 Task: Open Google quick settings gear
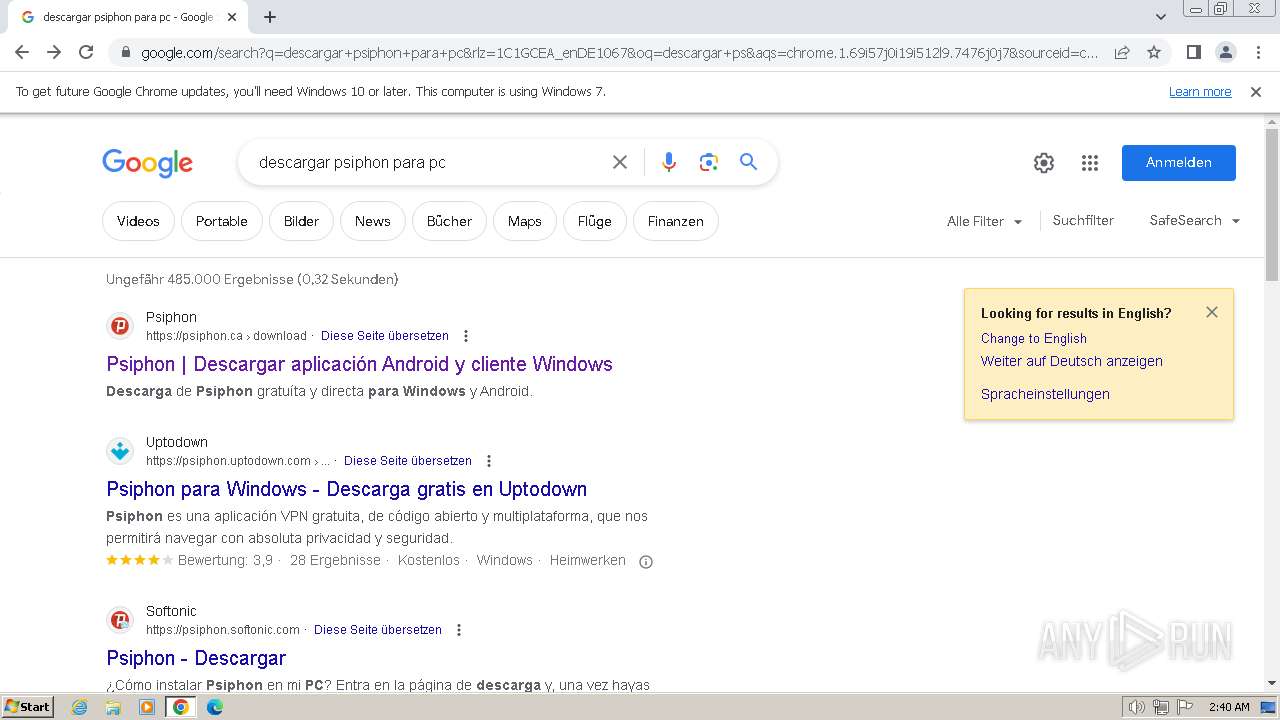[1044, 163]
